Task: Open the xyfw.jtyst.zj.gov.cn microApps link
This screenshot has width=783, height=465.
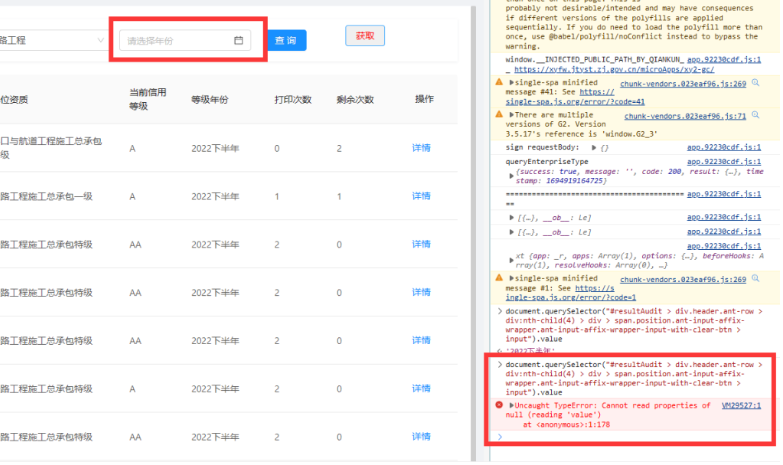Action: (614, 69)
